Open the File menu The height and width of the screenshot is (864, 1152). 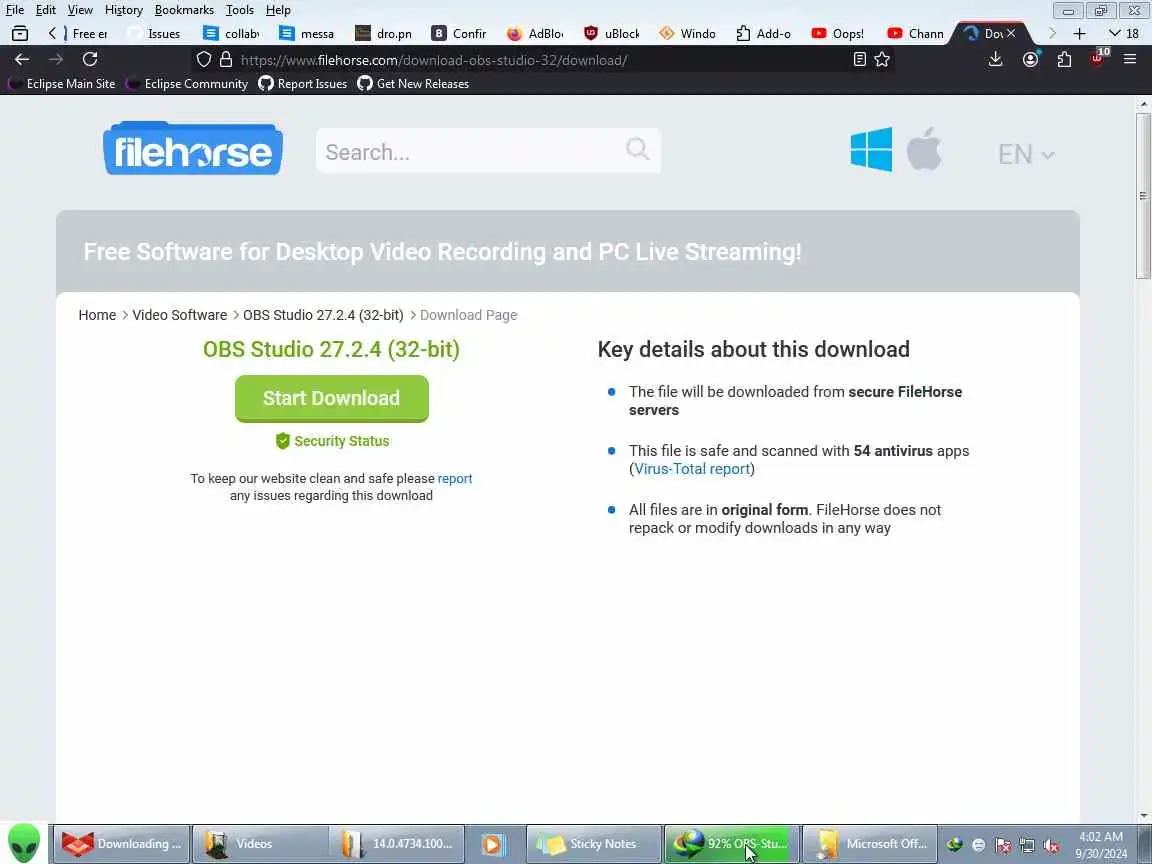point(15,10)
